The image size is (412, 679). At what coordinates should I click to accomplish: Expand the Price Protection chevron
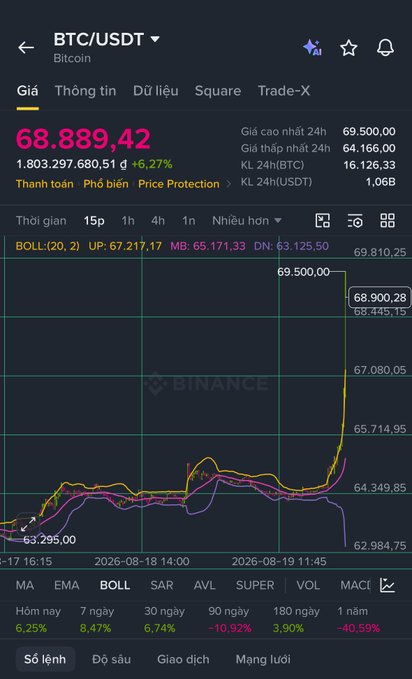coord(229,184)
